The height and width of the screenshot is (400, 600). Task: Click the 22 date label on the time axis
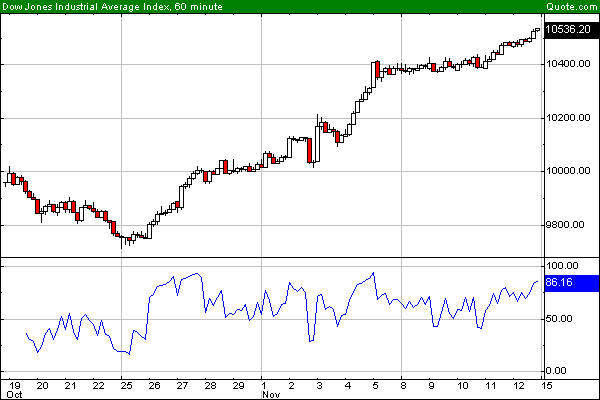click(98, 385)
